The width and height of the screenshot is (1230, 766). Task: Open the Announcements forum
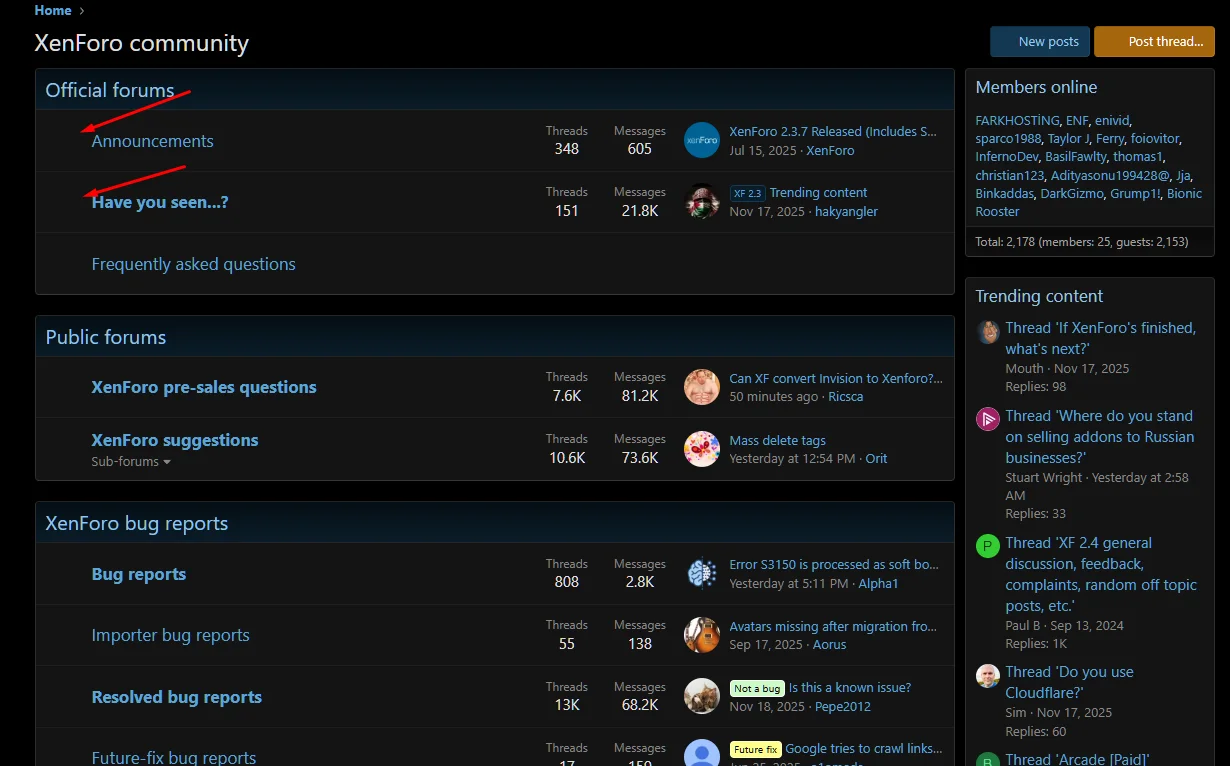[152, 141]
